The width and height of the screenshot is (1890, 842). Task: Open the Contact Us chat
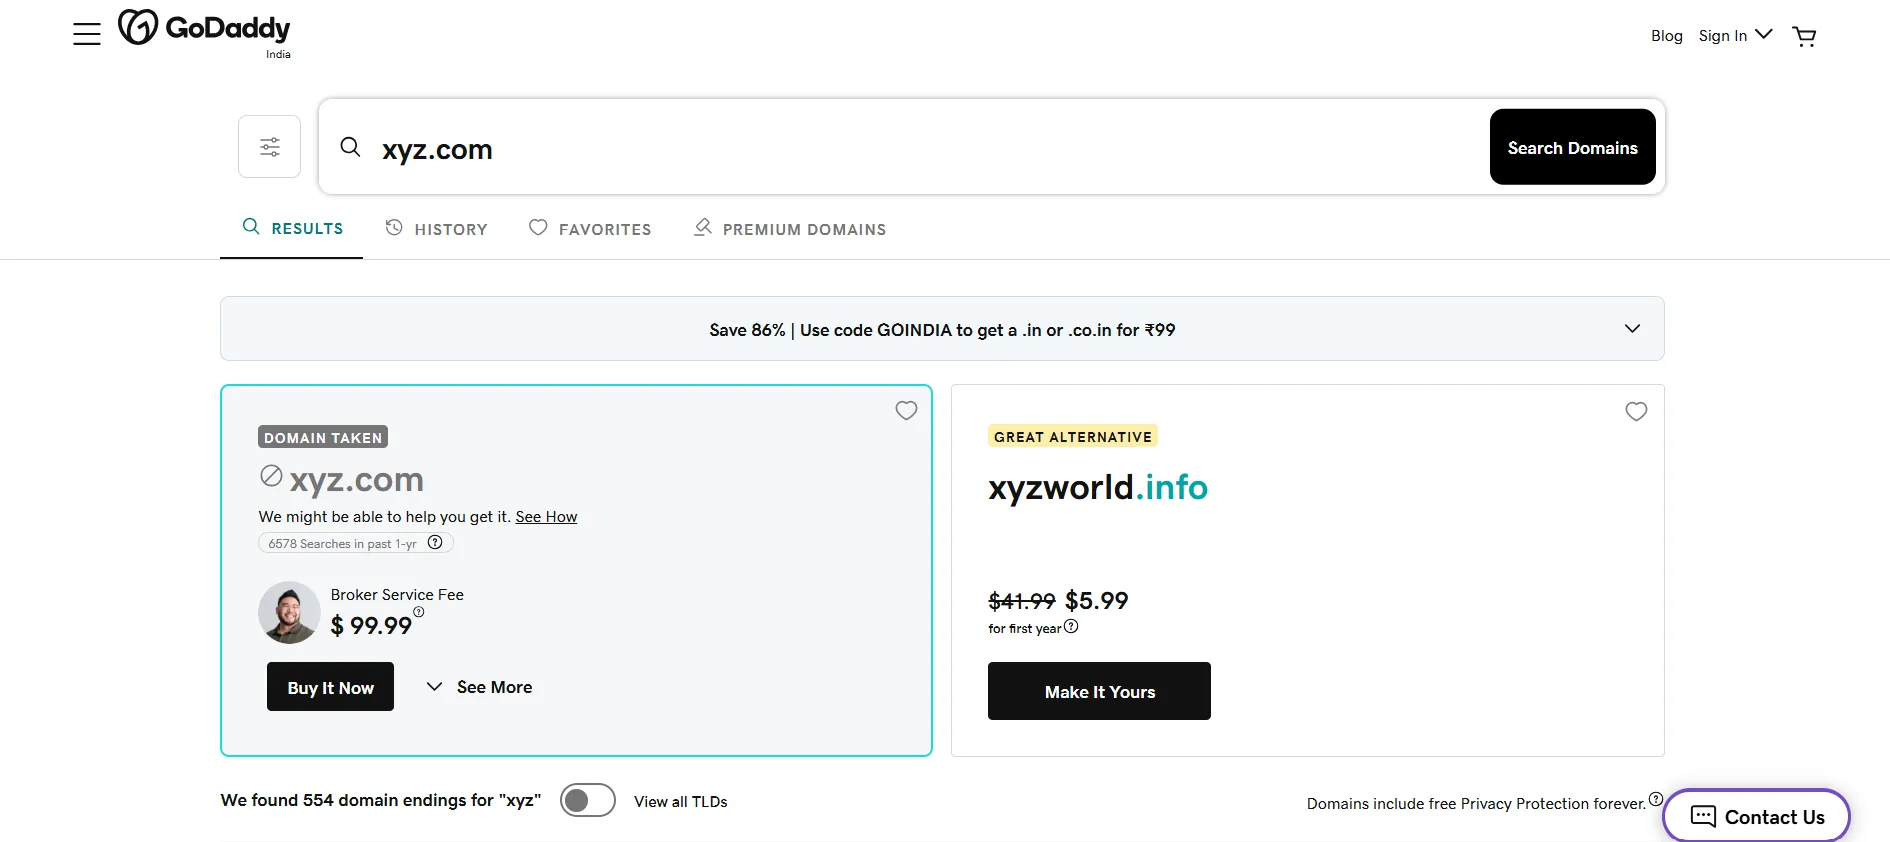[1756, 816]
